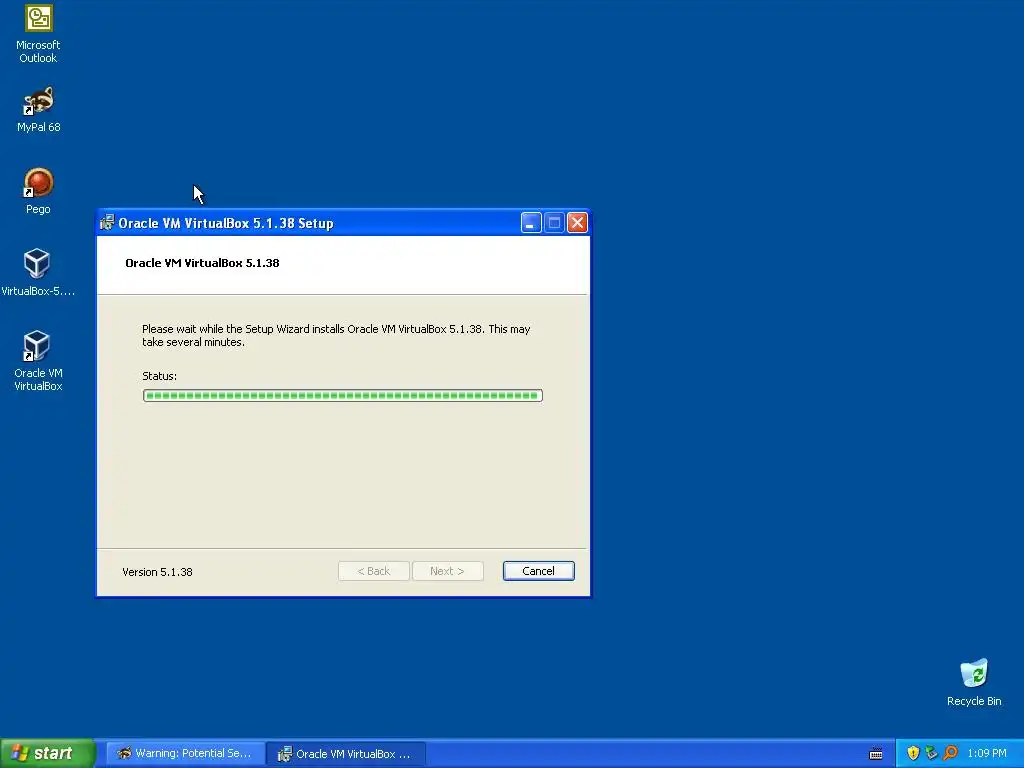This screenshot has width=1024, height=768.
Task: Click the installer icon in setup title bar
Action: (x=107, y=223)
